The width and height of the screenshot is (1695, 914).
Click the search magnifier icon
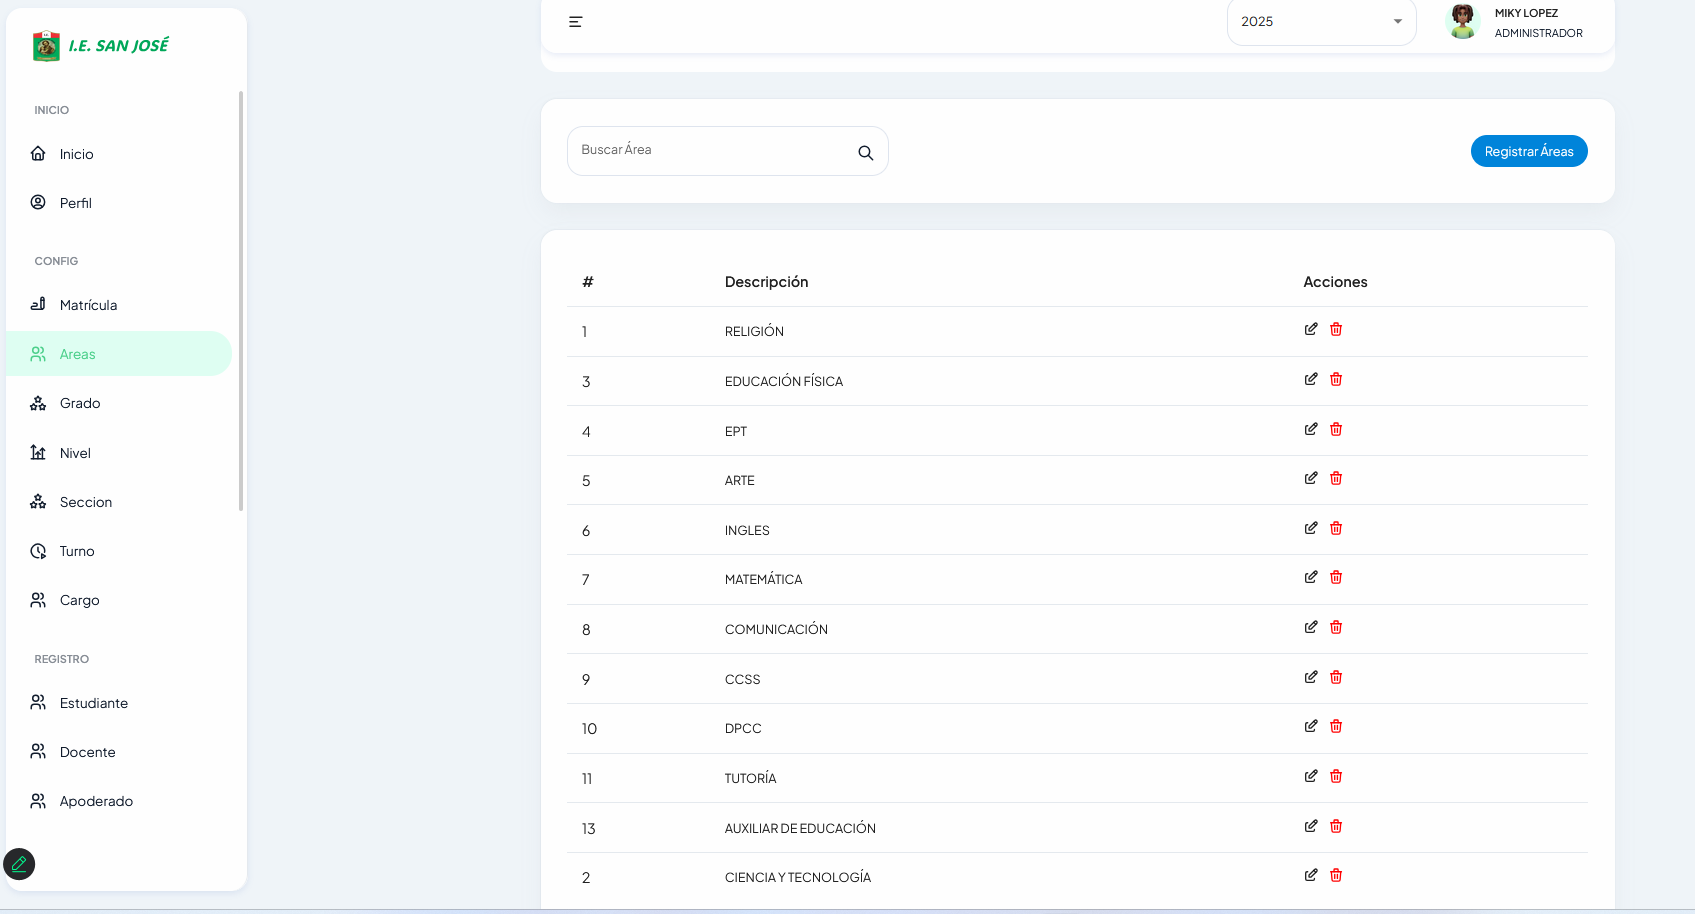(x=865, y=152)
